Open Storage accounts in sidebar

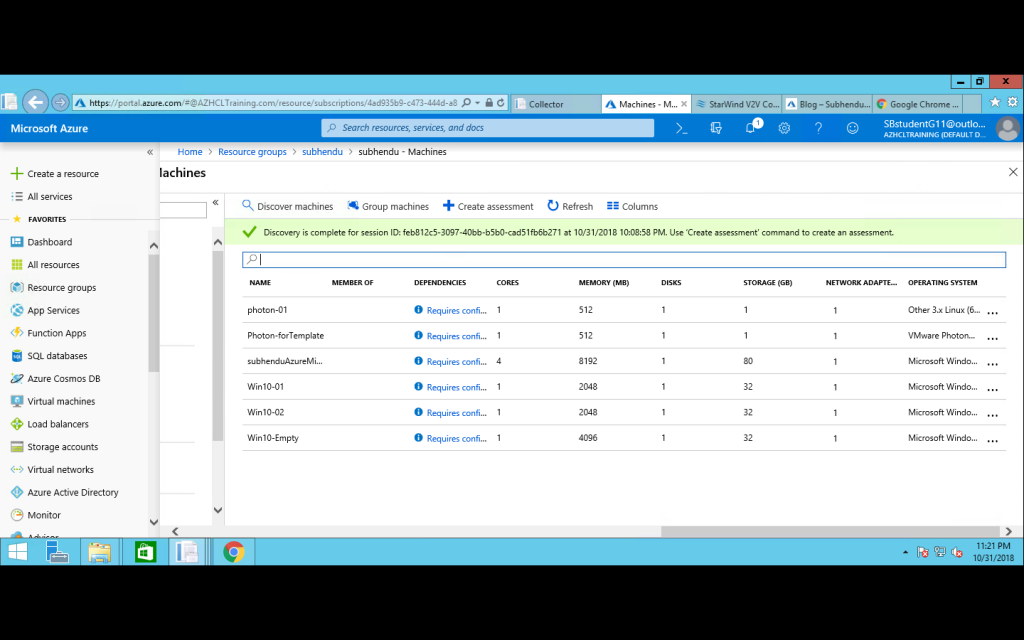[x=63, y=447]
